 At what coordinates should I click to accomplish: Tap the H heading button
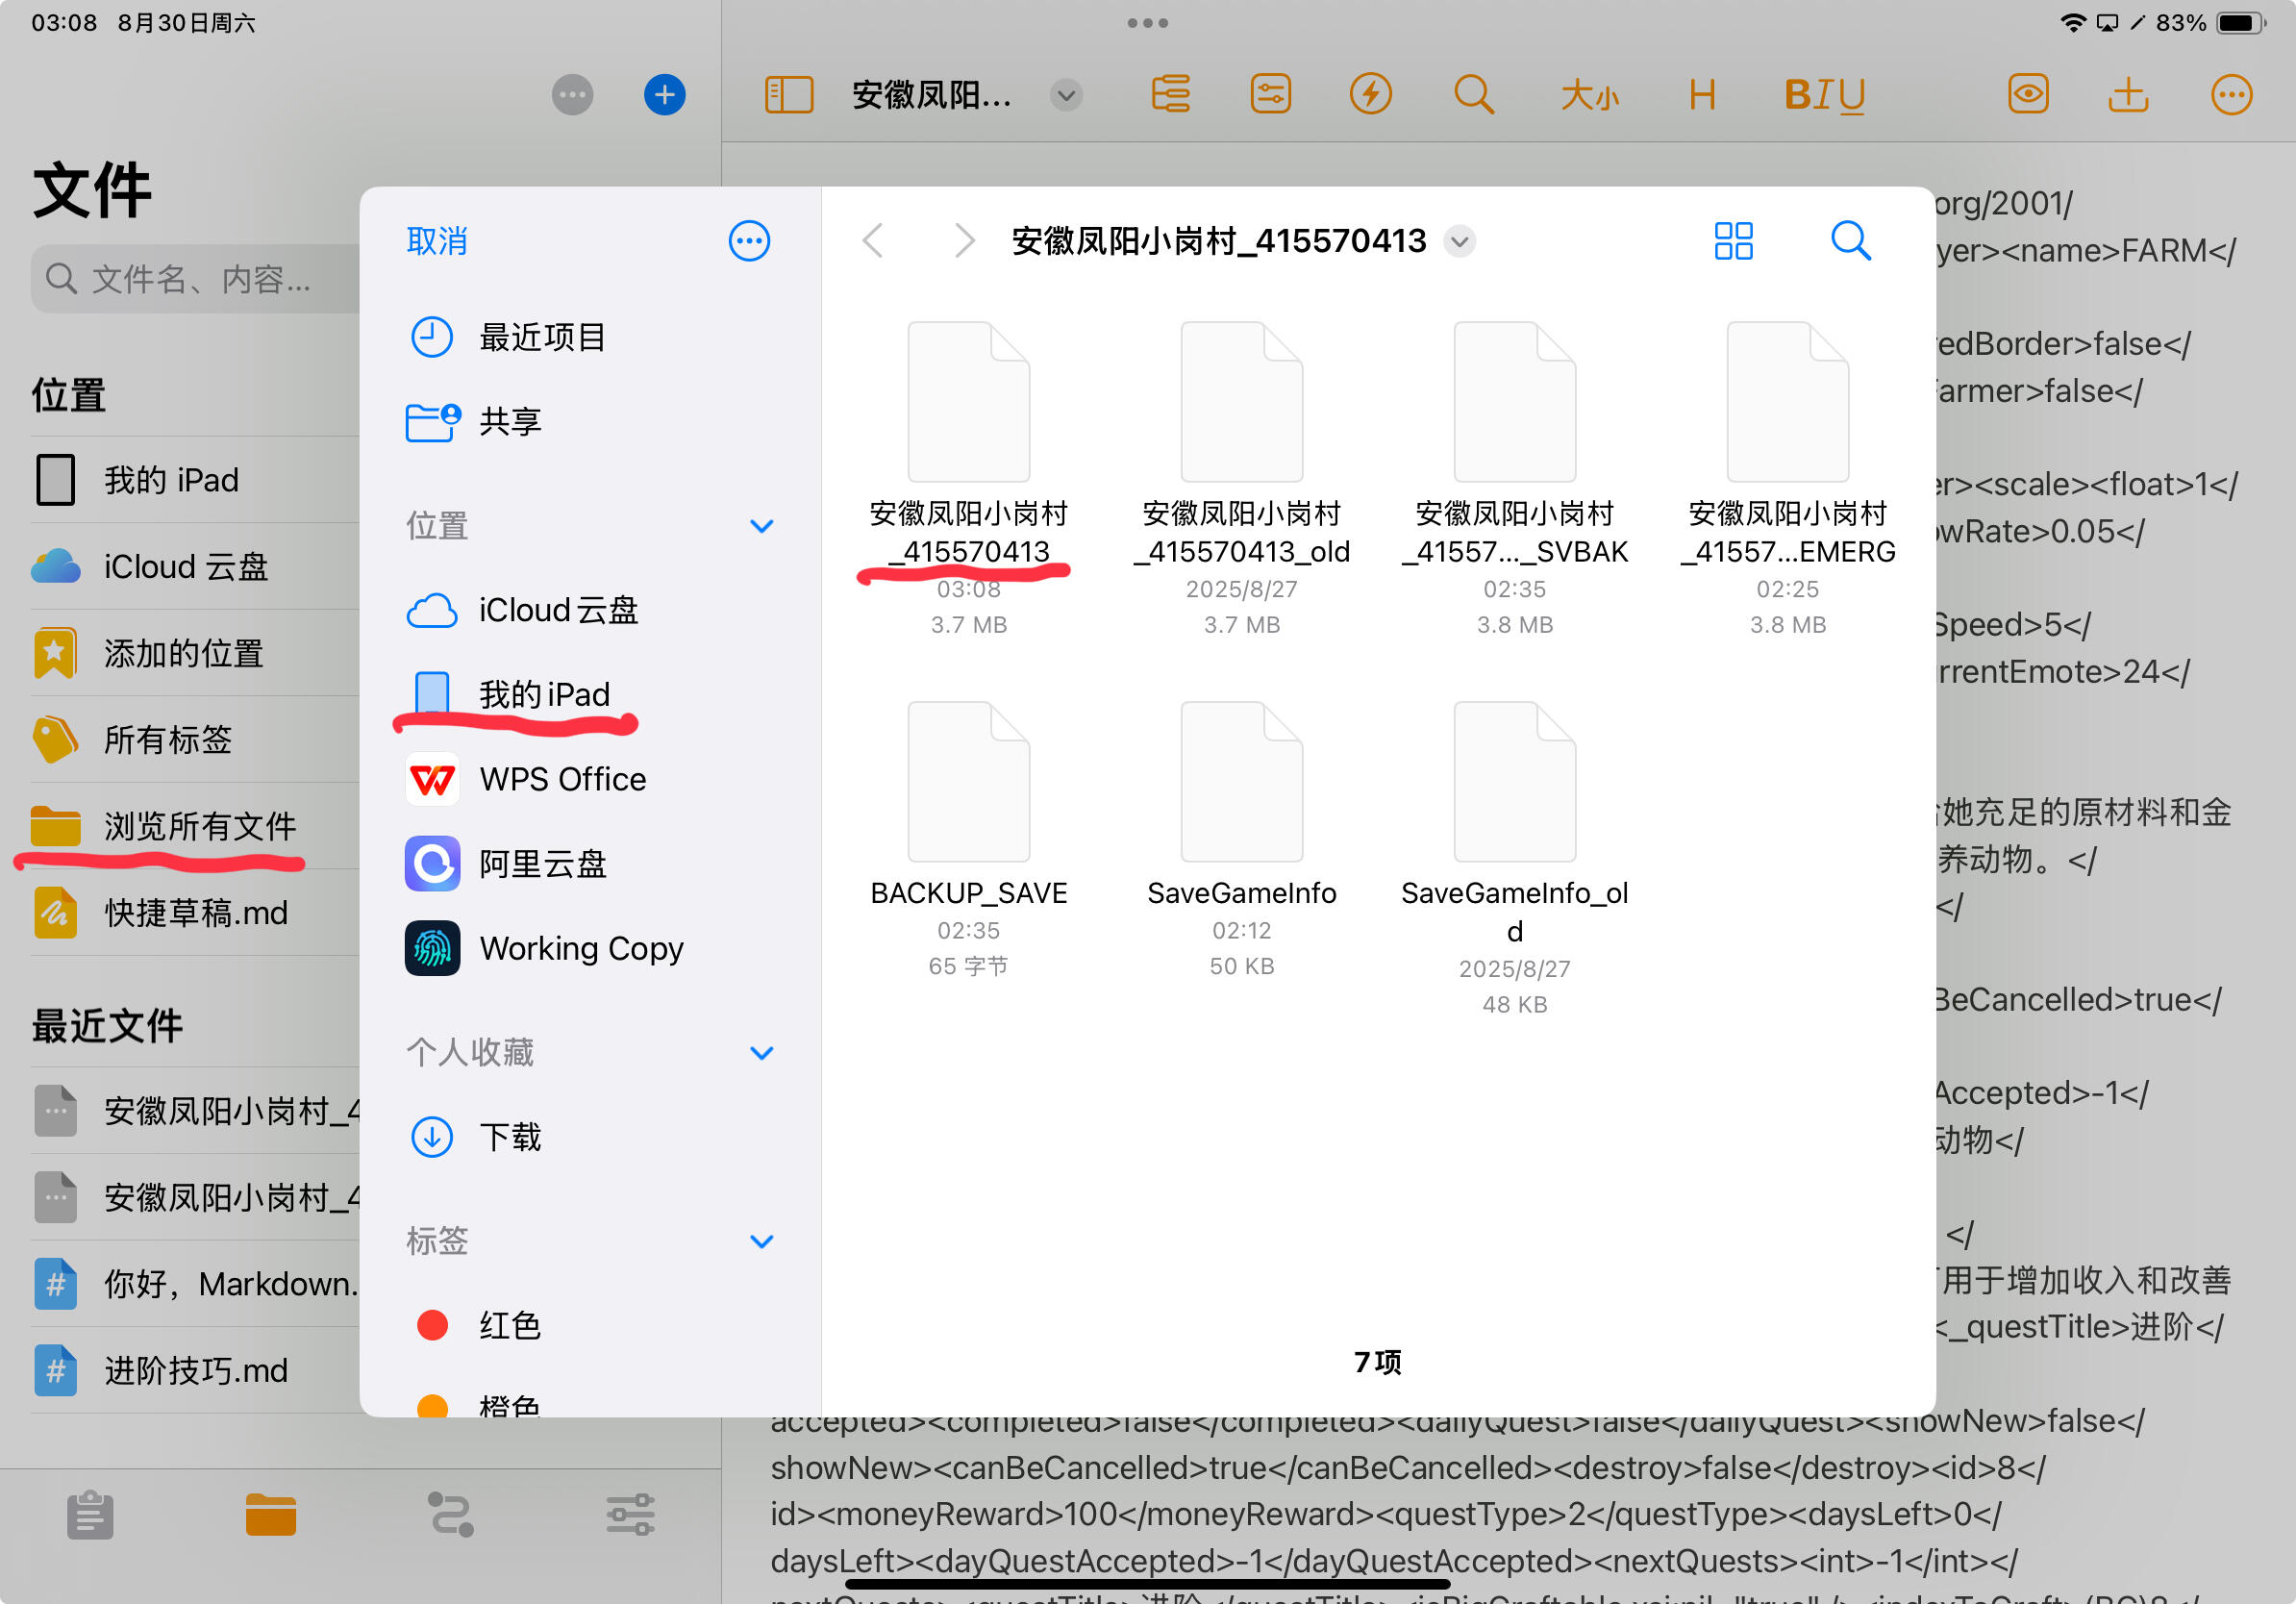1702,95
